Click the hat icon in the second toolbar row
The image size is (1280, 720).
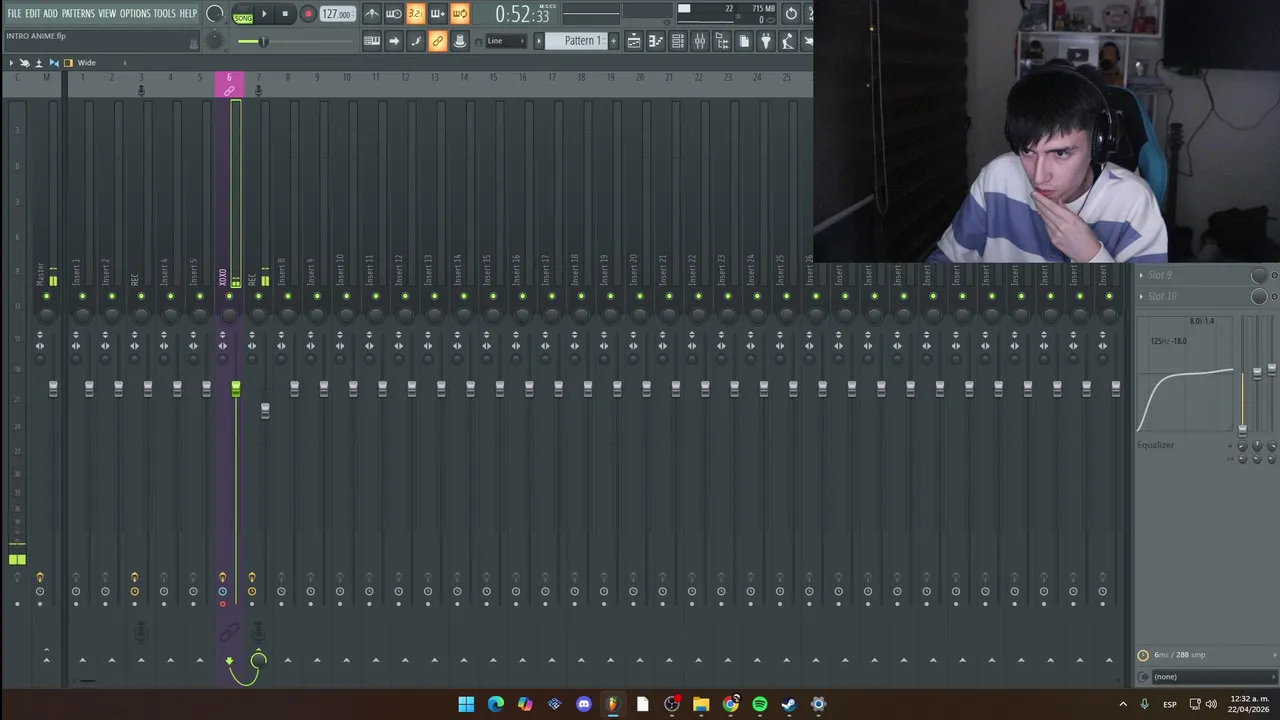click(459, 41)
